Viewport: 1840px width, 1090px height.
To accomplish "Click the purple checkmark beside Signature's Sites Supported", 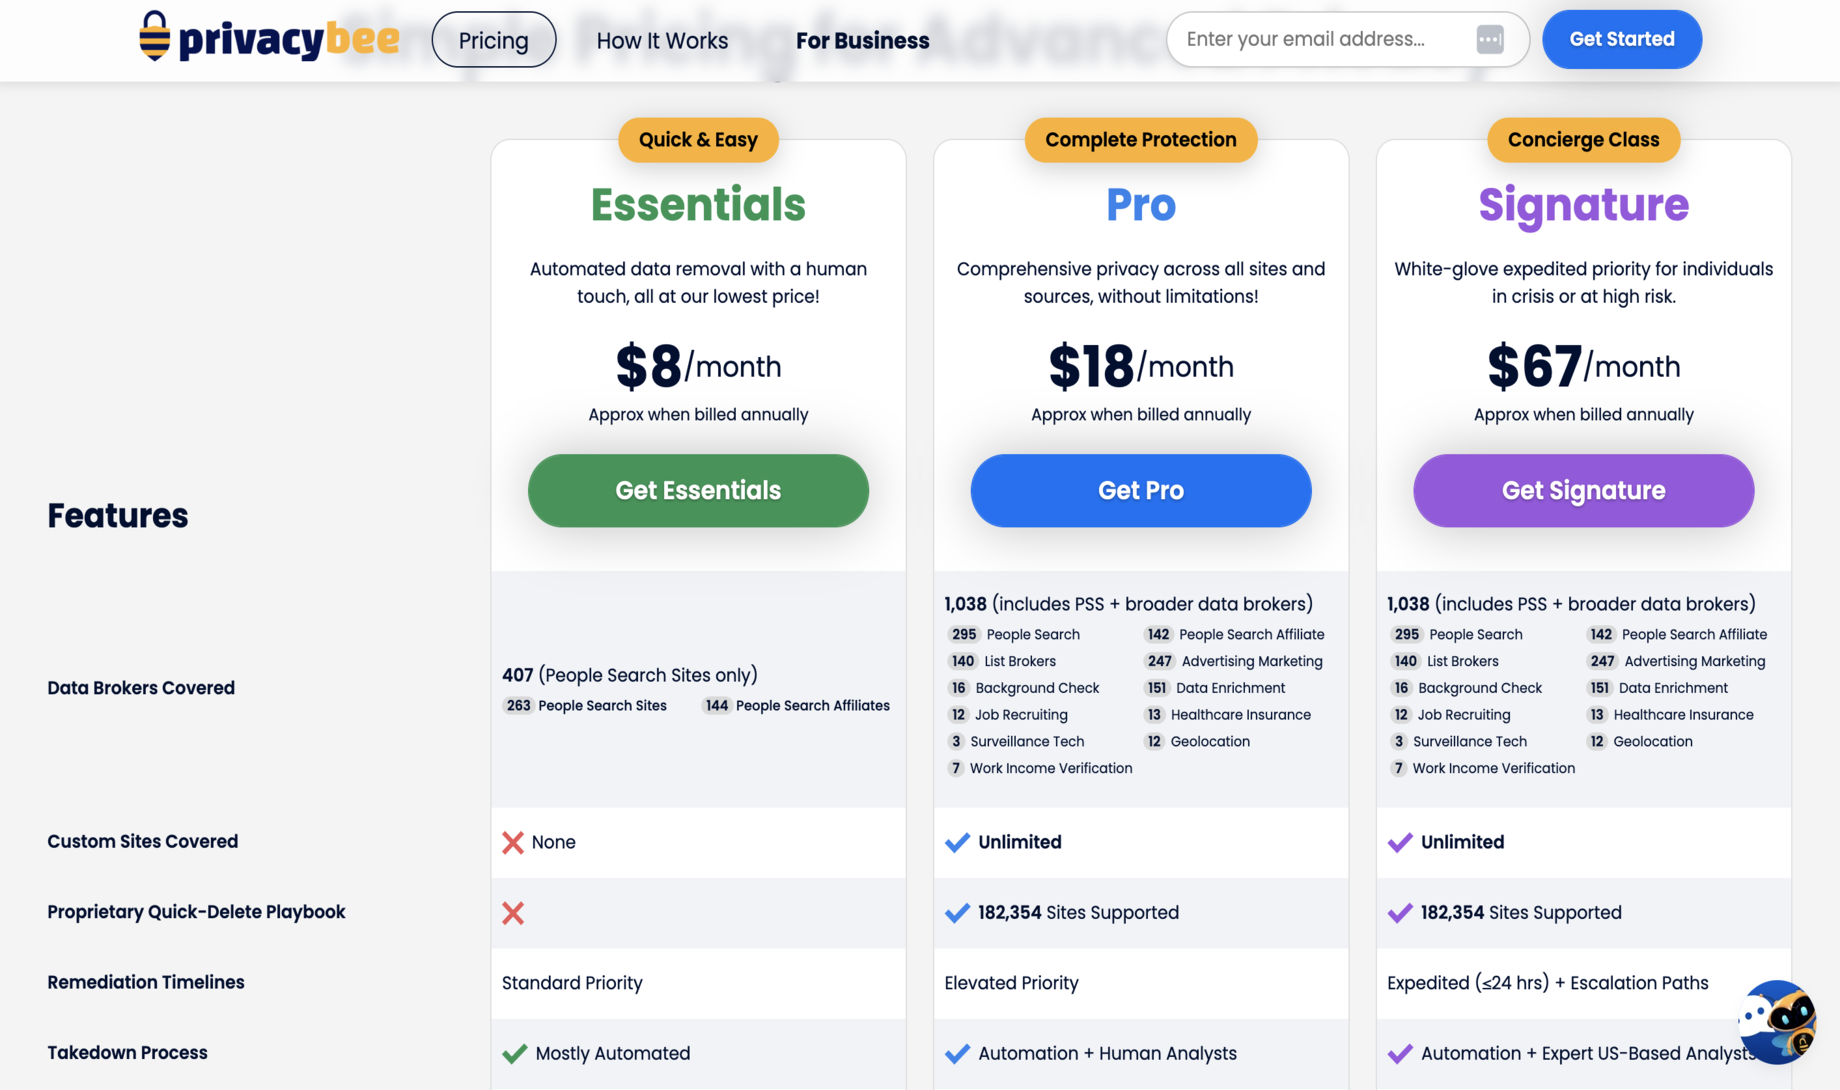I will (x=1399, y=913).
